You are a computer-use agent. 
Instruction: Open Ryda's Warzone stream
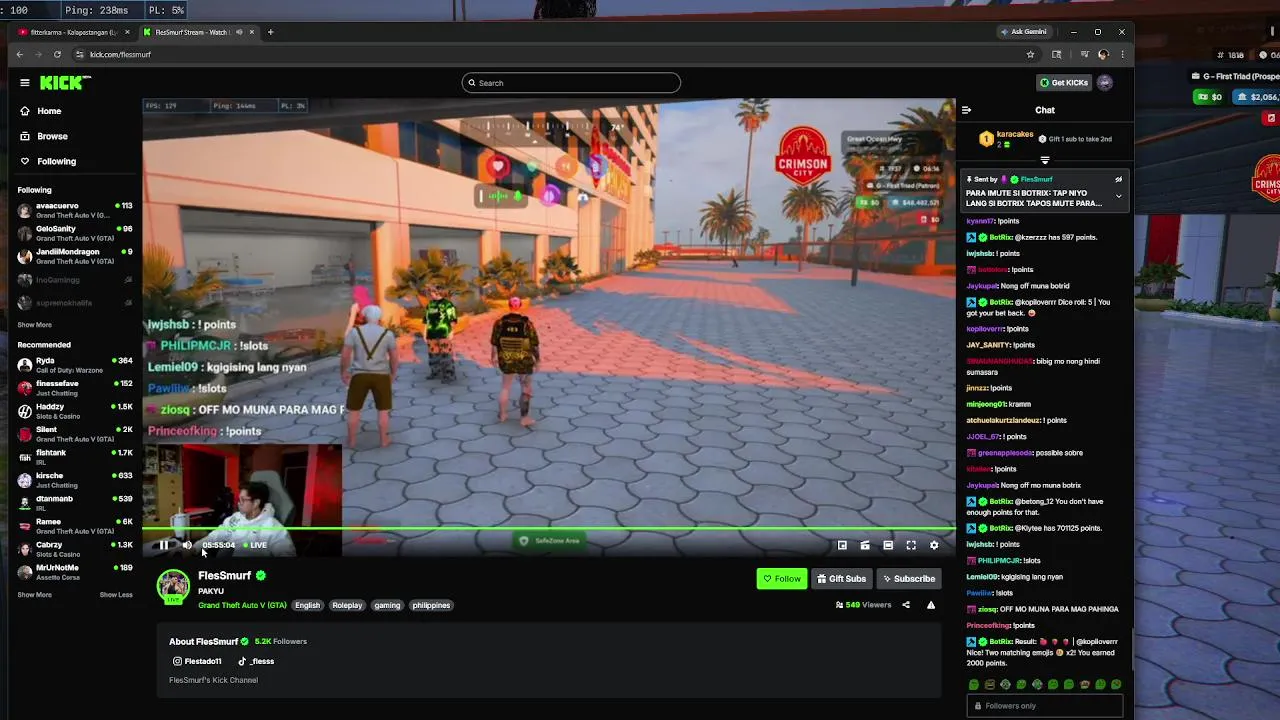(x=75, y=364)
